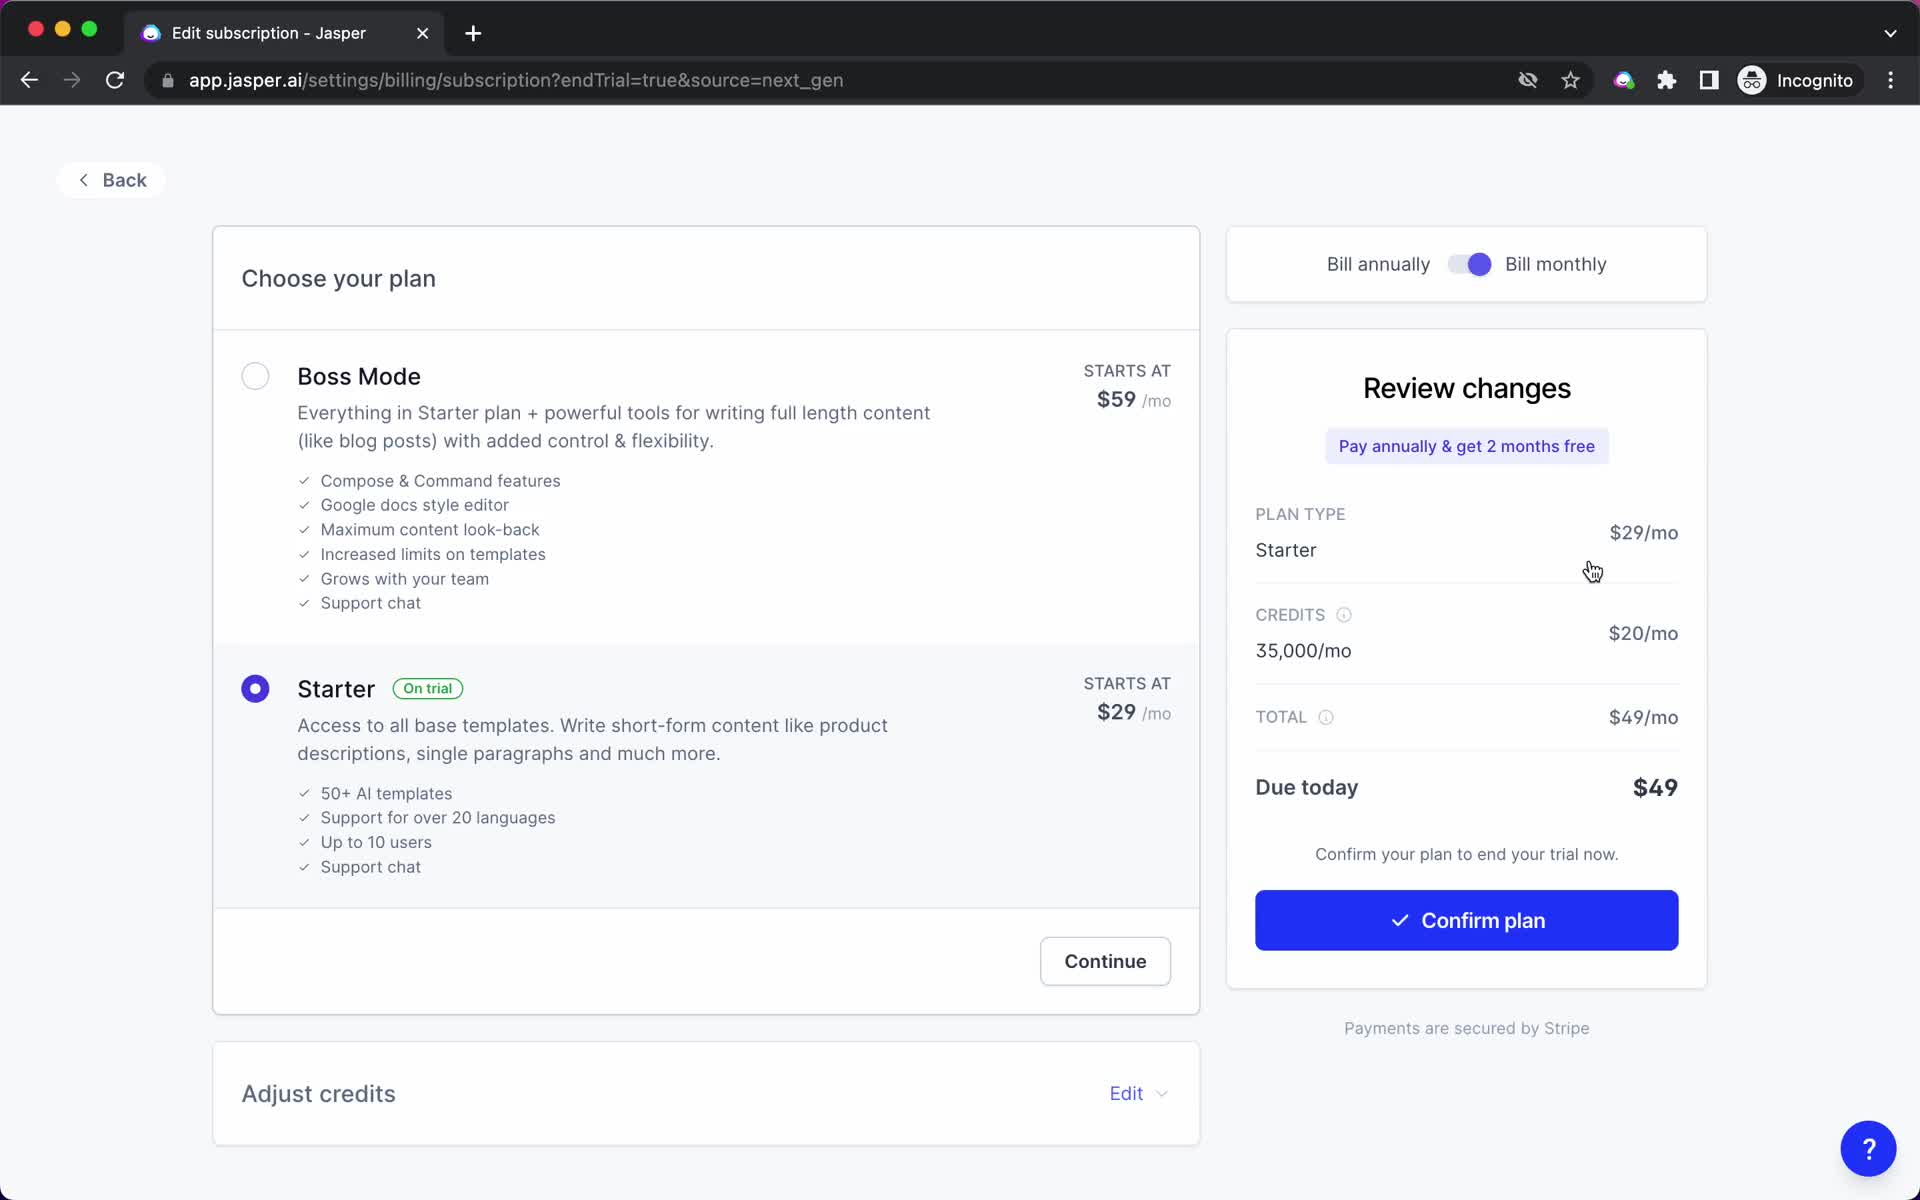Click TOTAL info tooltip icon

coord(1327,716)
